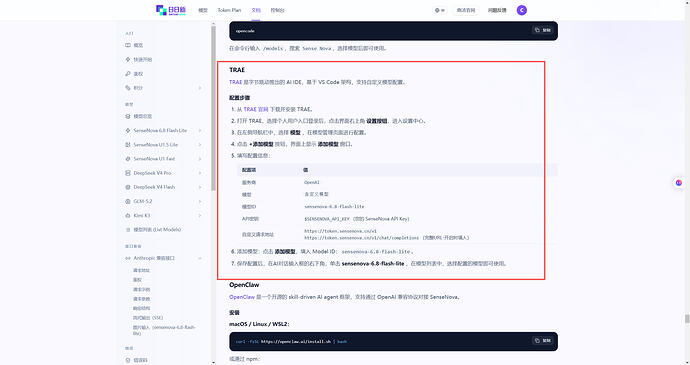Screen dimensions: 690x365
Task: Click the shield icon at the sidebar bottom
Action: coord(128,360)
